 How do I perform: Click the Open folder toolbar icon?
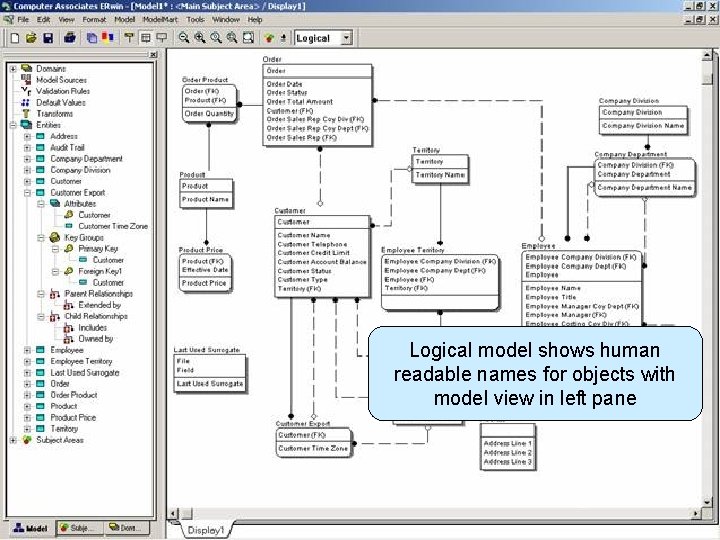point(31,38)
